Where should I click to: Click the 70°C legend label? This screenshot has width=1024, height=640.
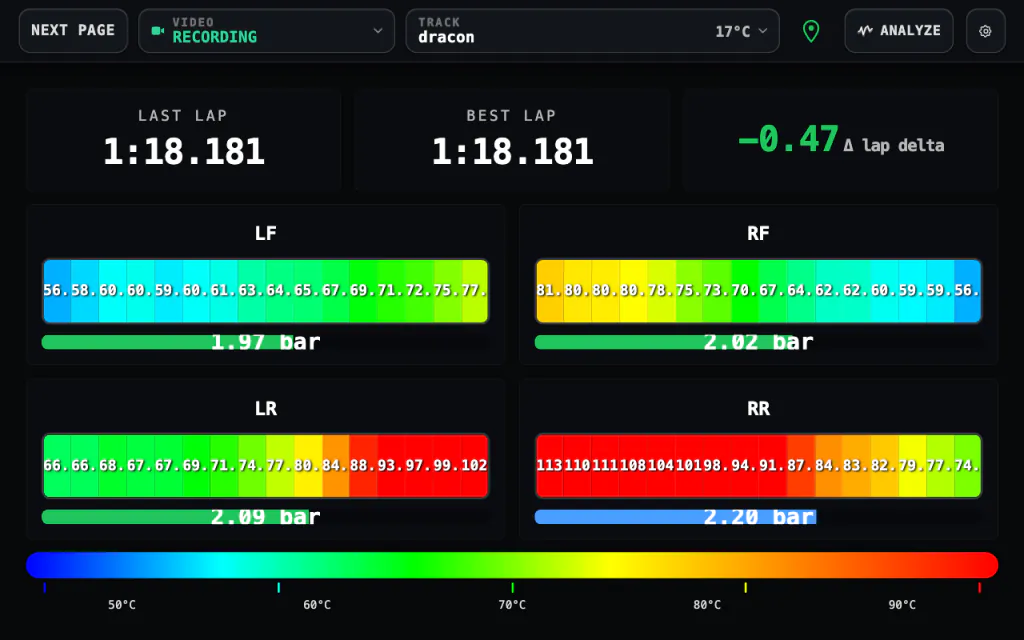click(x=512, y=605)
